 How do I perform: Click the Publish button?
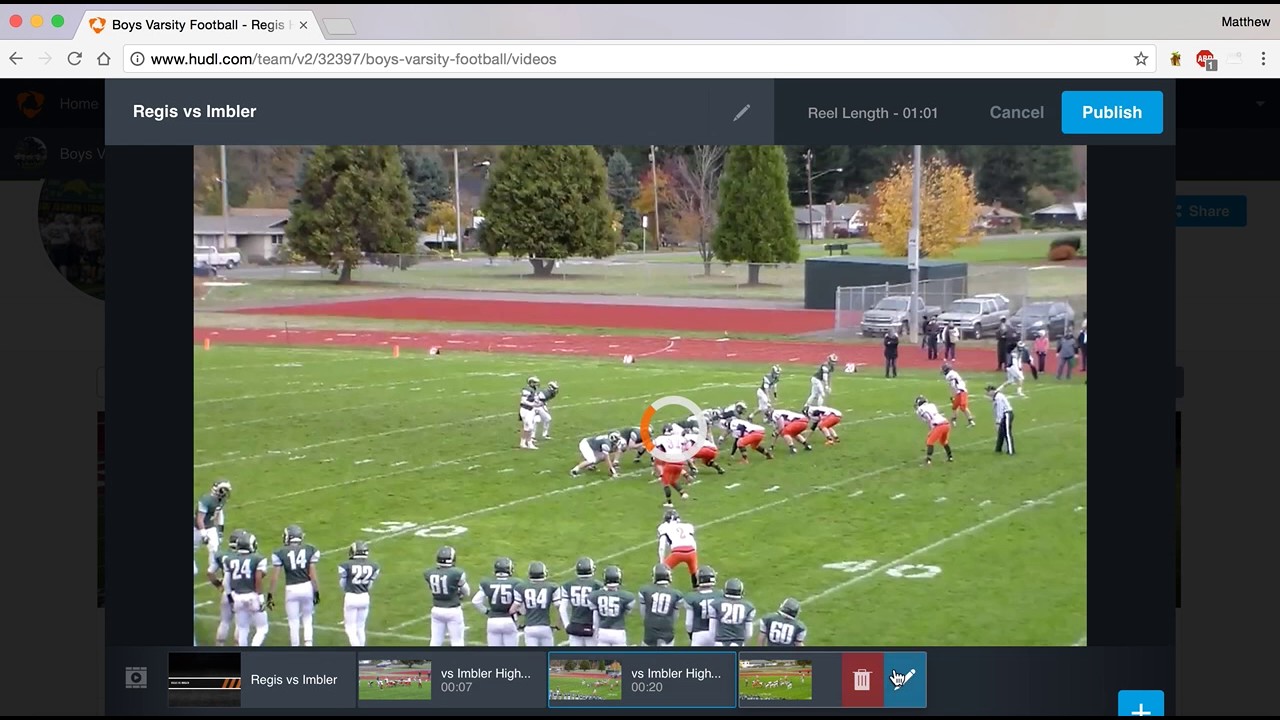coord(1112,112)
